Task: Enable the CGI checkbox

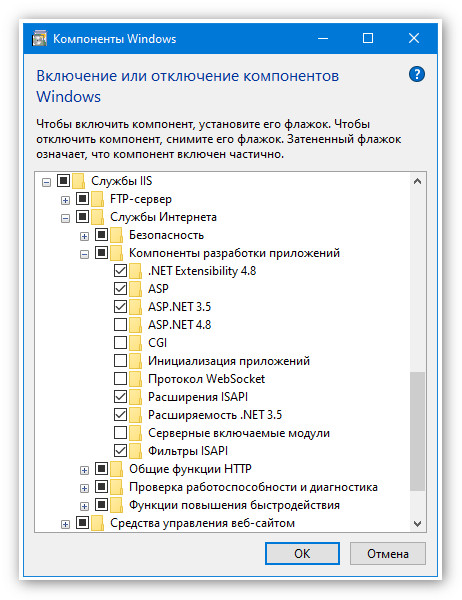Action: point(121,342)
